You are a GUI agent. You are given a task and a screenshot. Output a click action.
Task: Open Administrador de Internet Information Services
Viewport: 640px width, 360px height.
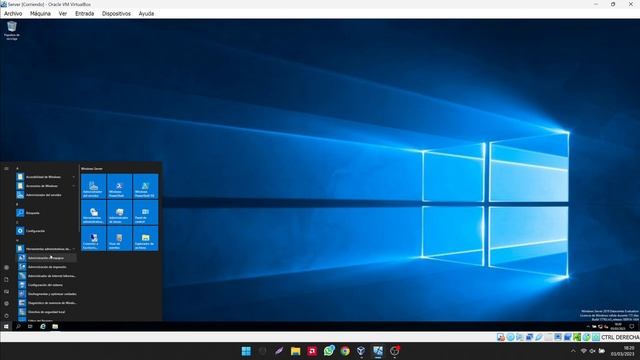tap(46, 276)
